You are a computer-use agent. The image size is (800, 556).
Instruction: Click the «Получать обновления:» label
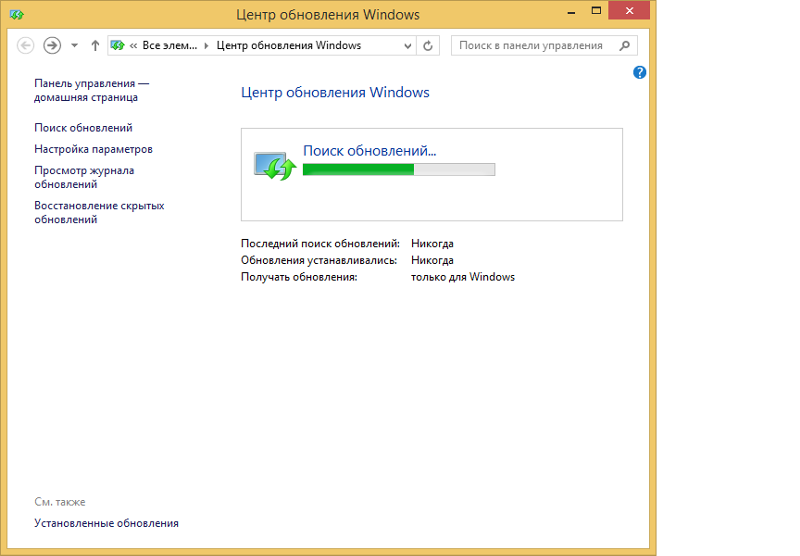[299, 277]
